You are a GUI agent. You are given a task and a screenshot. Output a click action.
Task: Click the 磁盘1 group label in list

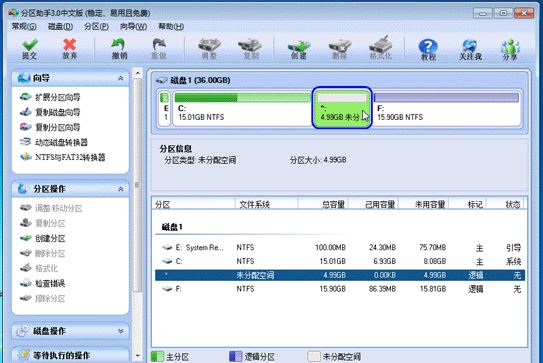(172, 227)
